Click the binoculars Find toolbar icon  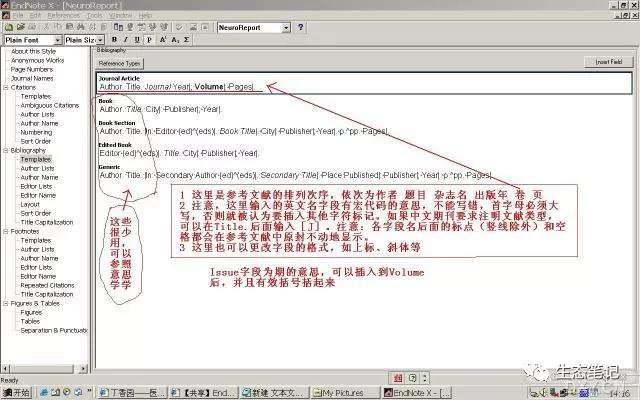click(x=80, y=27)
